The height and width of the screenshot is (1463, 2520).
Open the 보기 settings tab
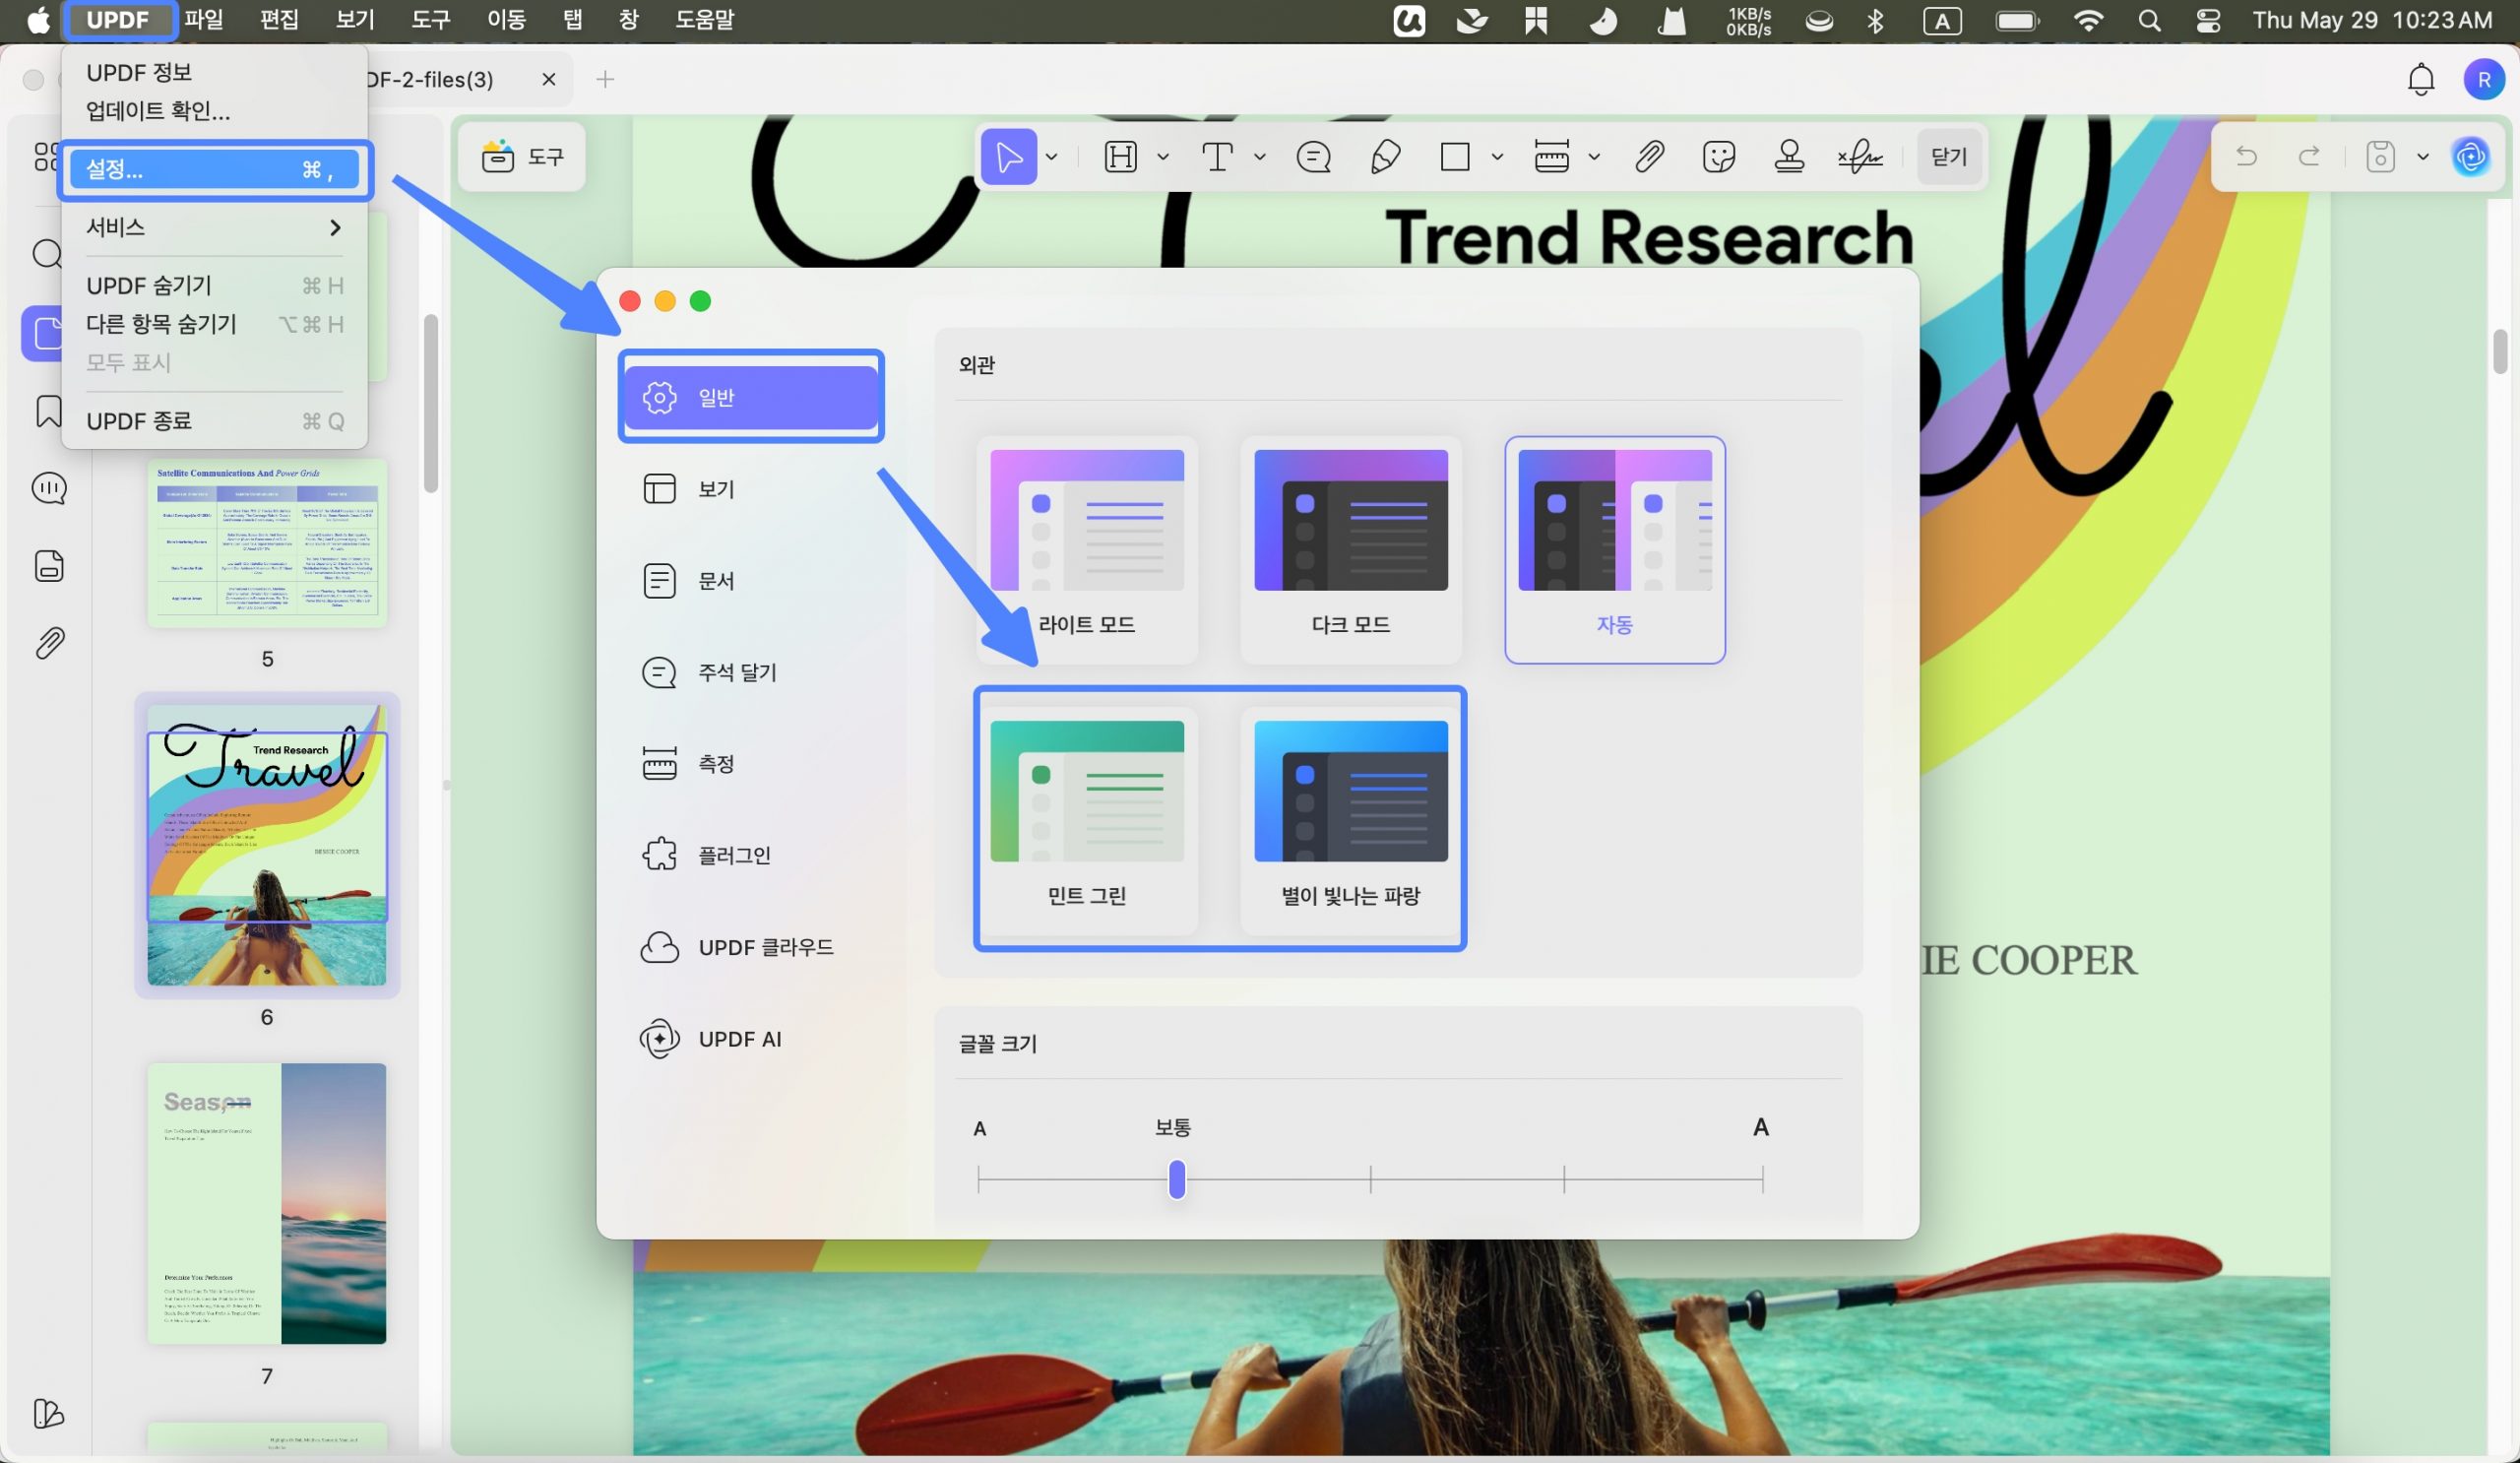coord(751,489)
